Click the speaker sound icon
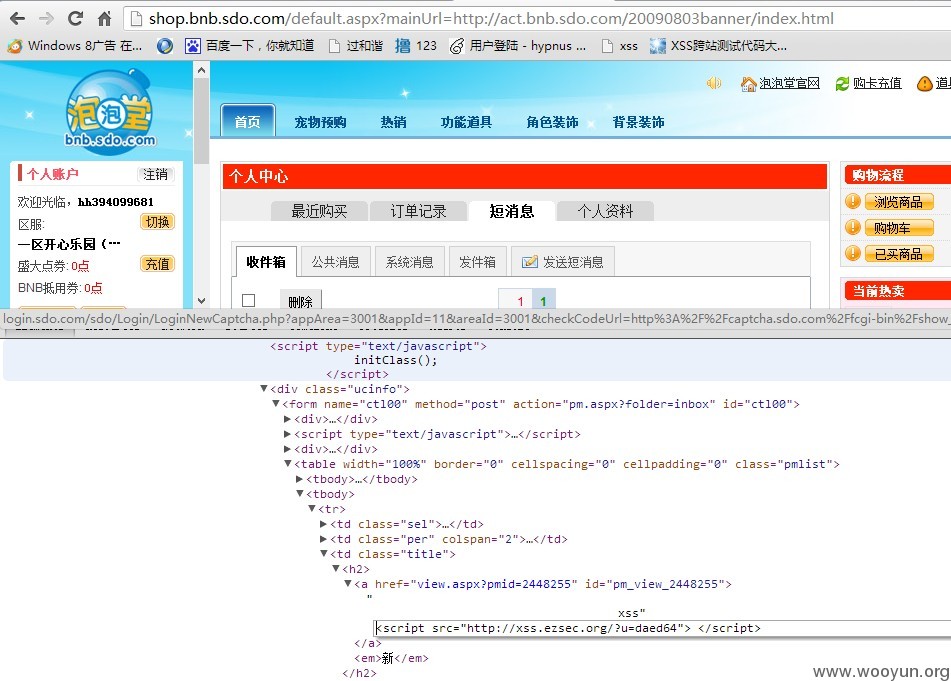 tap(714, 83)
